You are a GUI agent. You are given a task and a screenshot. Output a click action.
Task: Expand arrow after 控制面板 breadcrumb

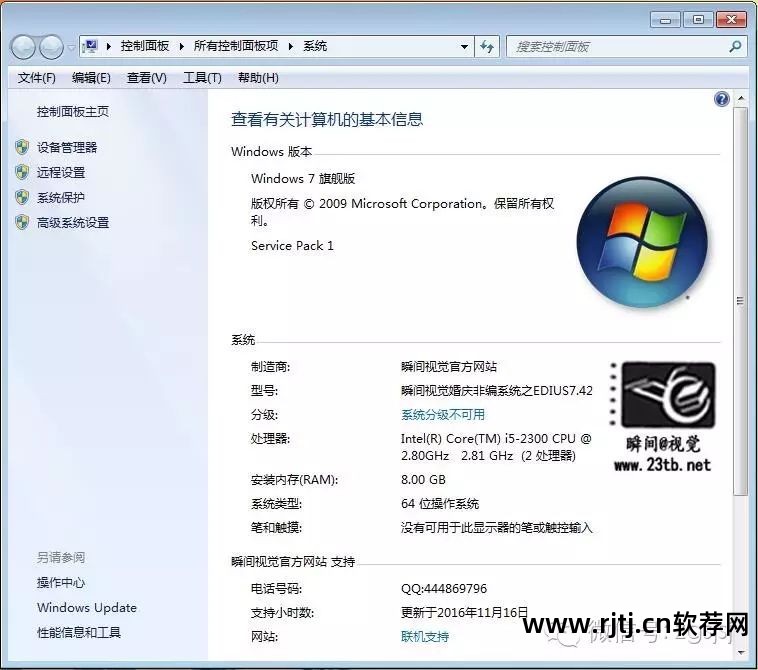pyautogui.click(x=181, y=46)
